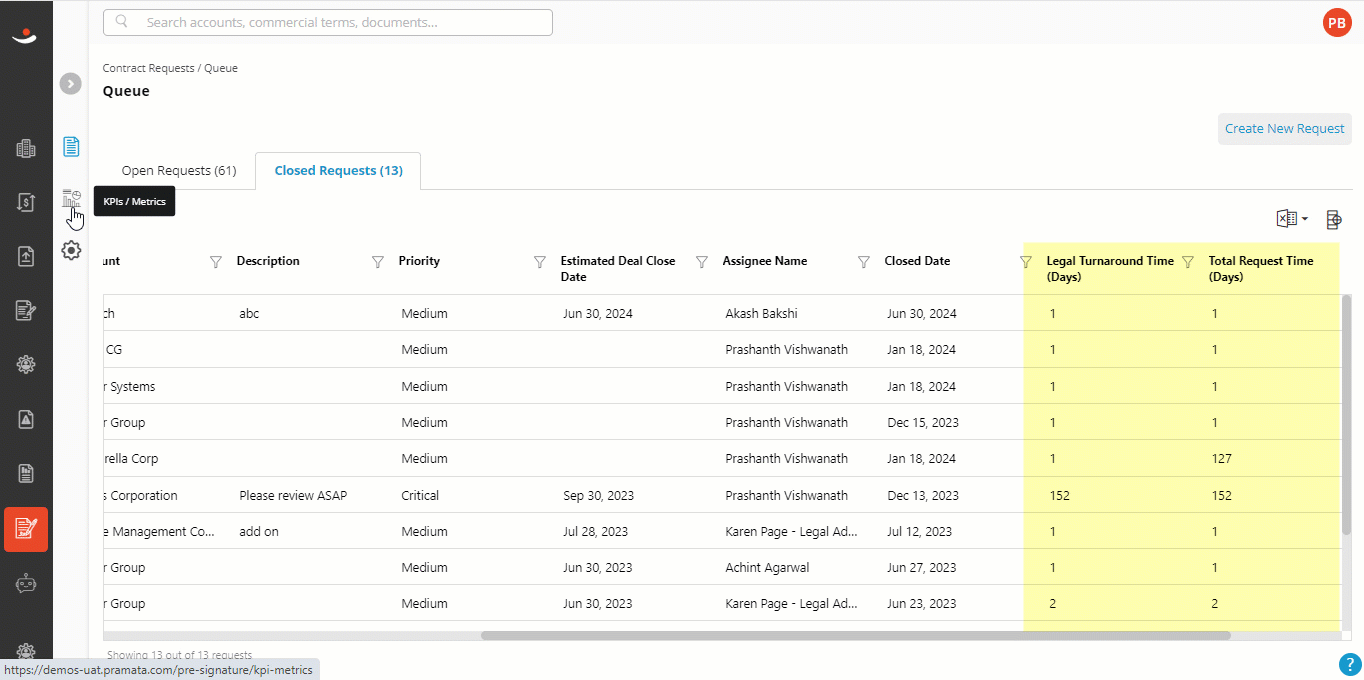1364x680 pixels.
Task: Sort by the Priority column header
Action: [x=419, y=261]
